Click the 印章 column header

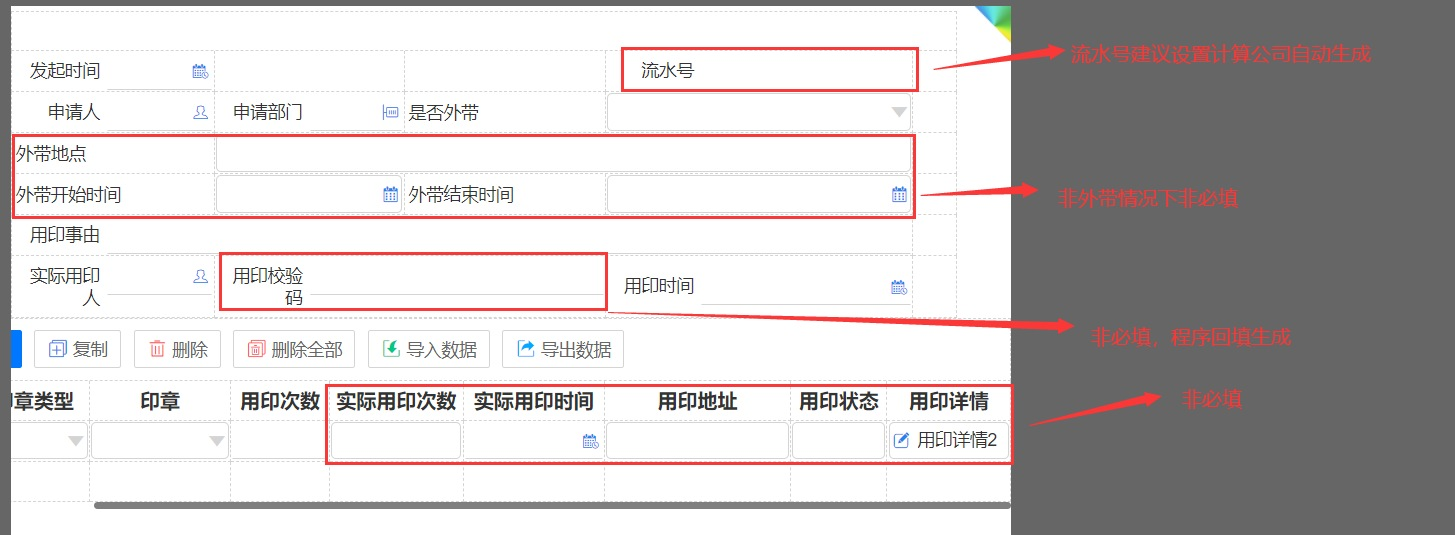pyautogui.click(x=160, y=402)
